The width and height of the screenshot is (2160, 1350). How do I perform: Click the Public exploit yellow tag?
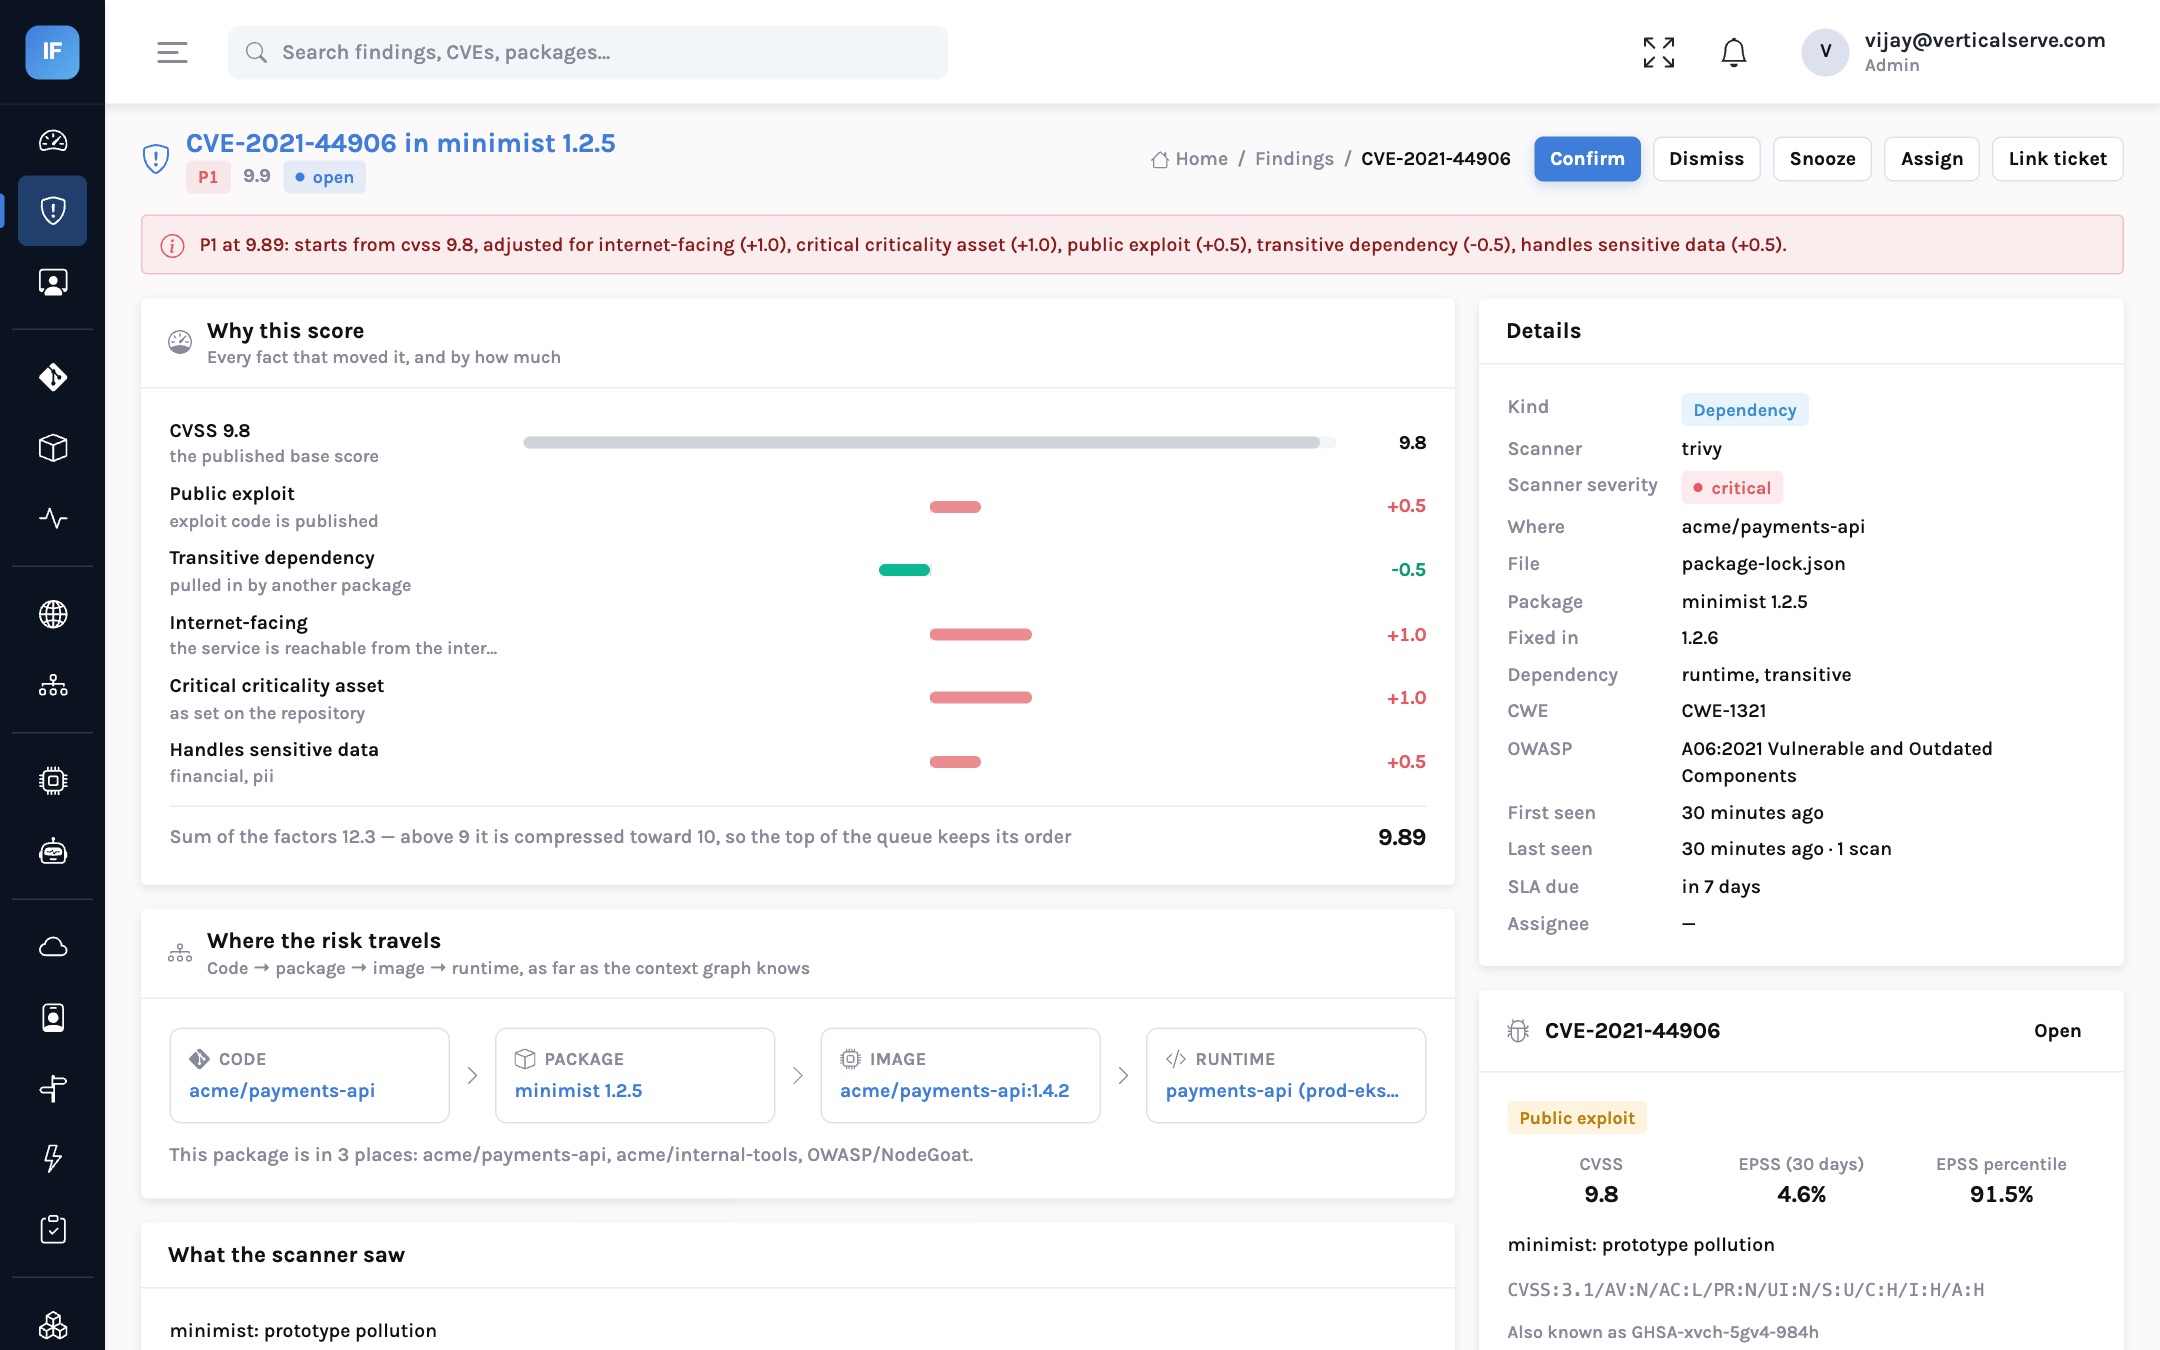[x=1576, y=1118]
